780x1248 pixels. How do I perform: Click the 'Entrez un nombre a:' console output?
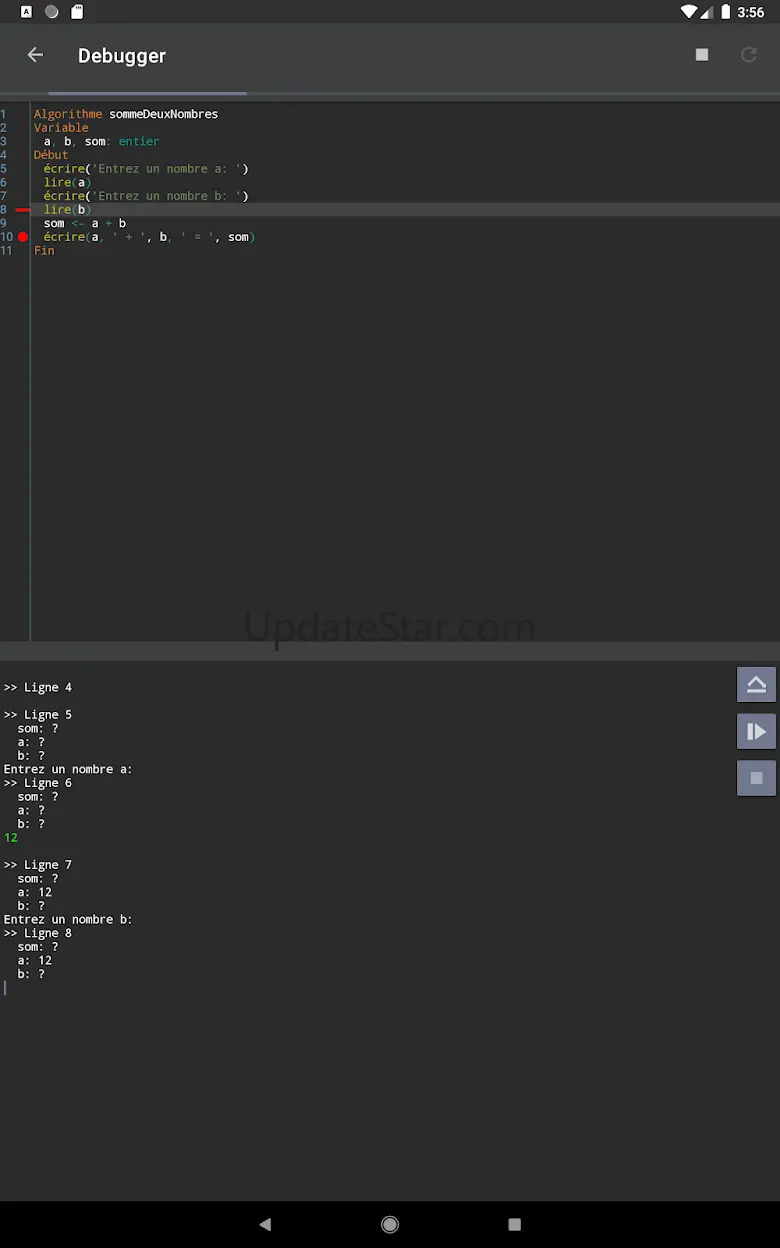68,770
